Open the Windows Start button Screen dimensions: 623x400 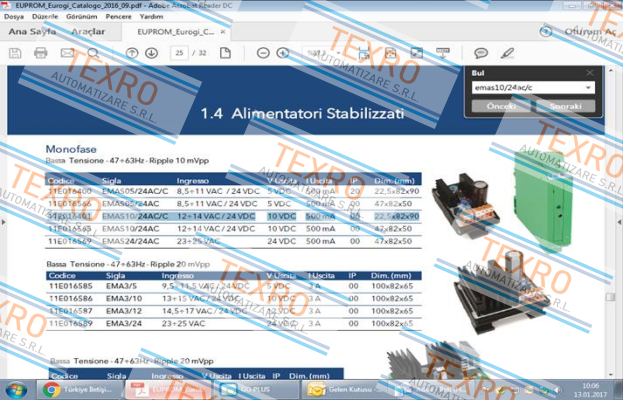coord(16,390)
